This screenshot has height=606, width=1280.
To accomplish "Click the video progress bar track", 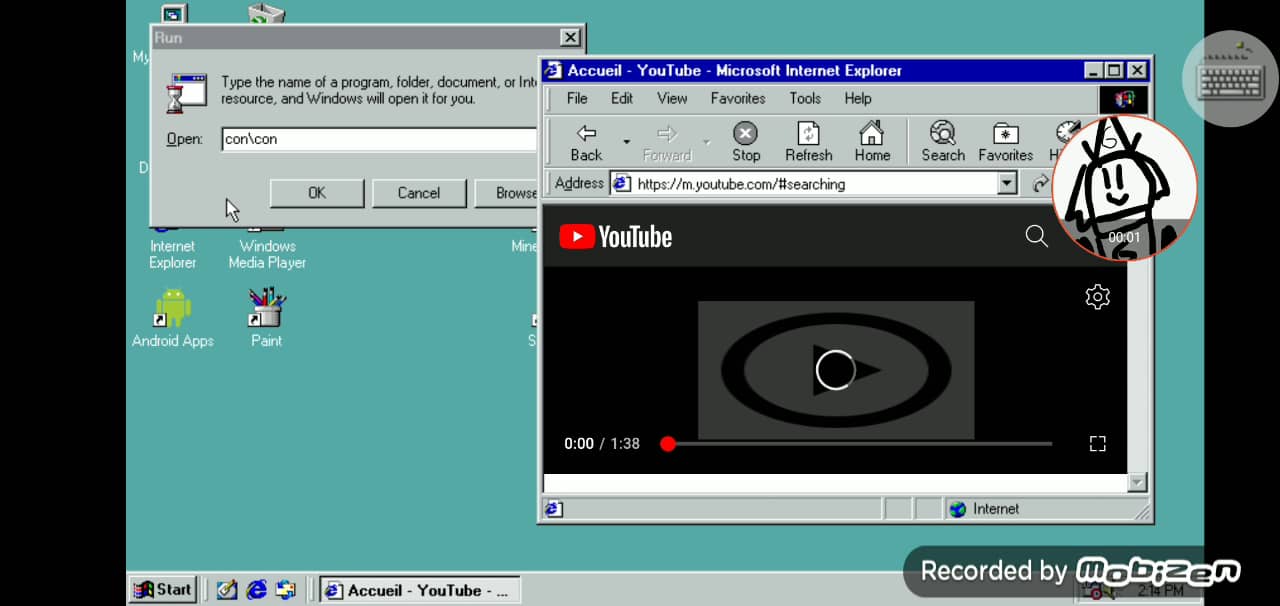I will (860, 443).
